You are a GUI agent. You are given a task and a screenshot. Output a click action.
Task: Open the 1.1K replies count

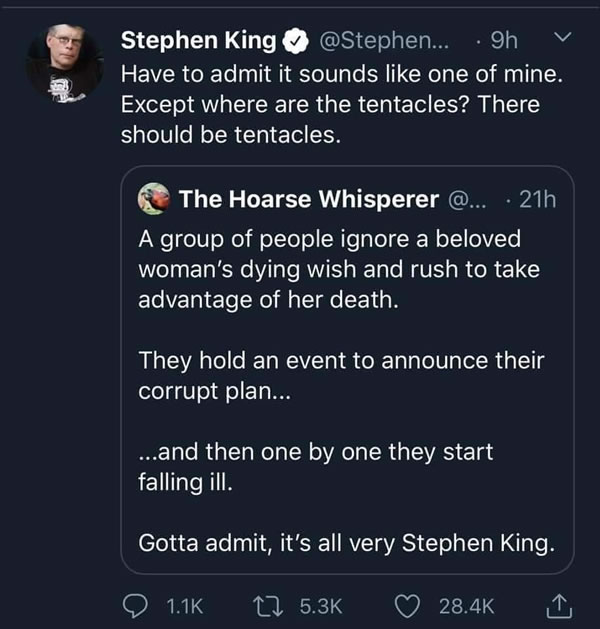click(x=182, y=606)
